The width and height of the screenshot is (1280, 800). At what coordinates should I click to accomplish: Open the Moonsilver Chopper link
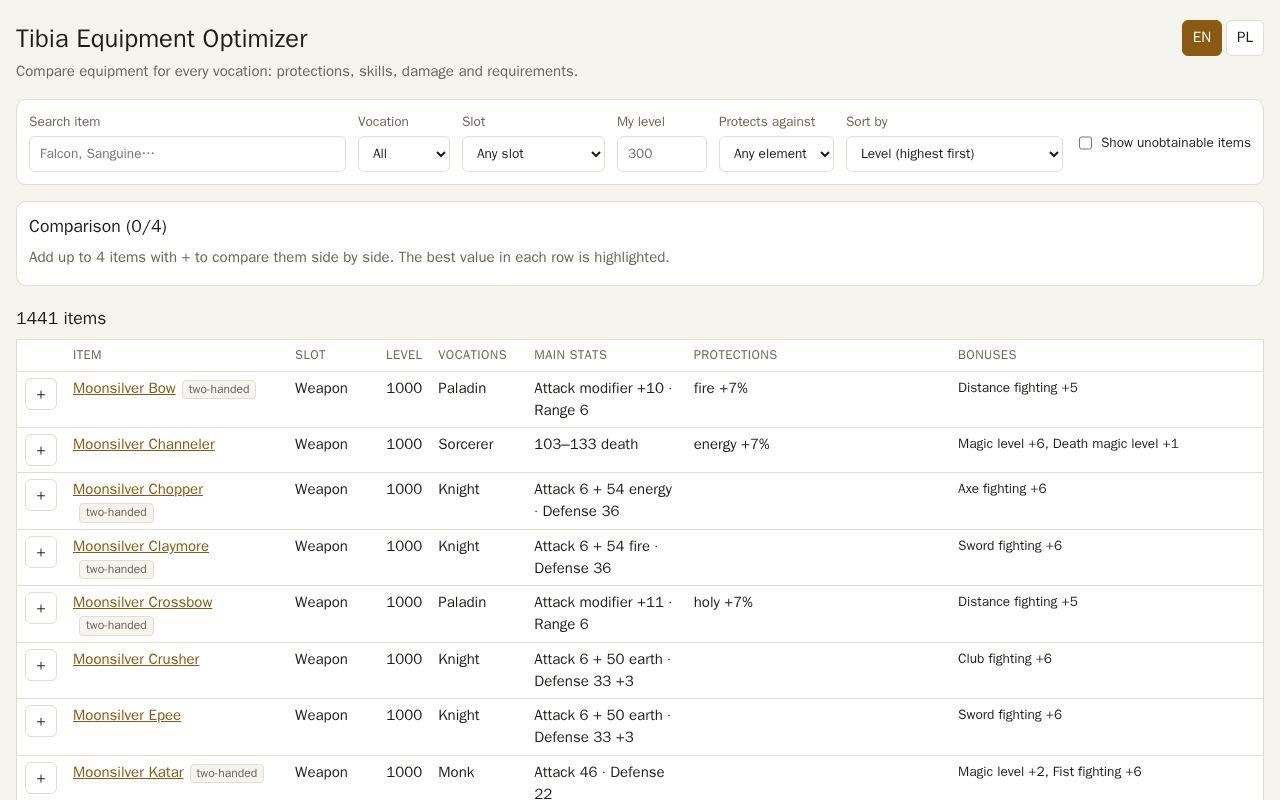pyautogui.click(x=138, y=489)
